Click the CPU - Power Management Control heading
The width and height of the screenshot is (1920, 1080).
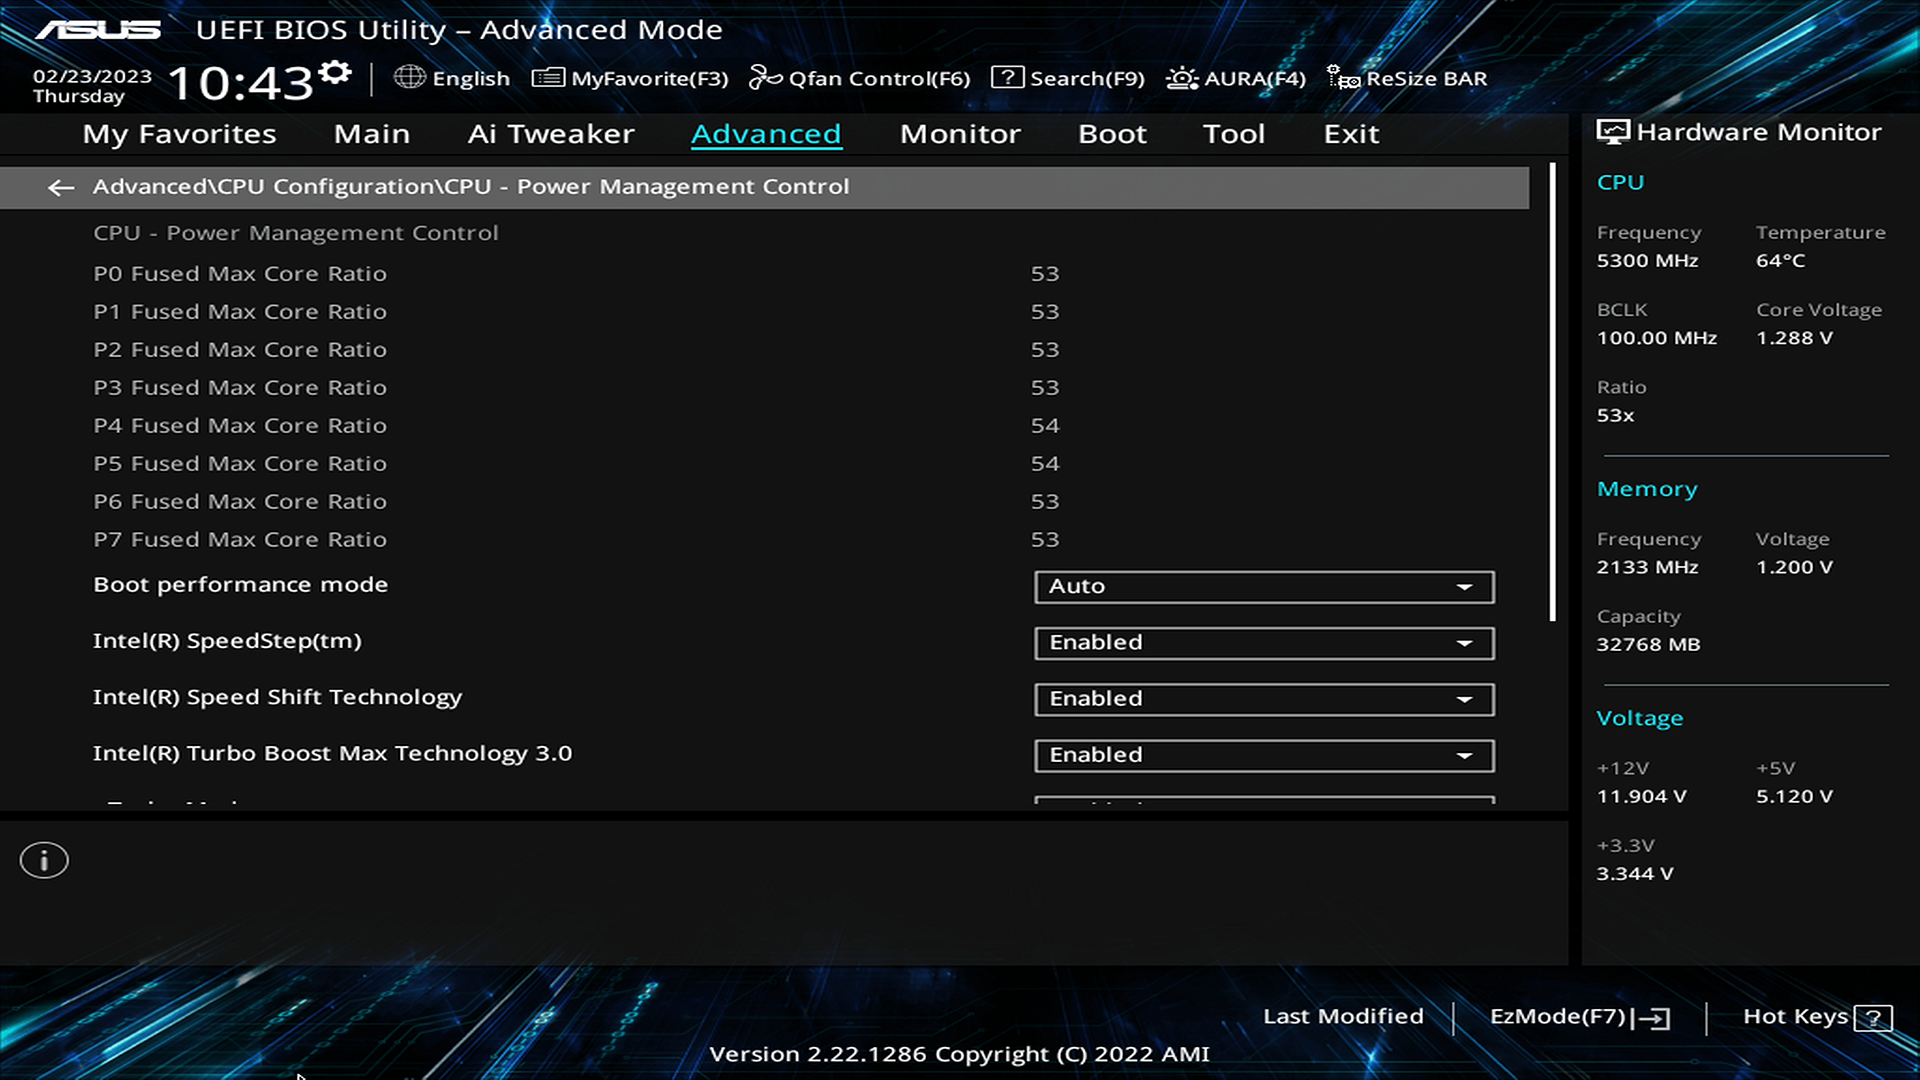click(295, 233)
